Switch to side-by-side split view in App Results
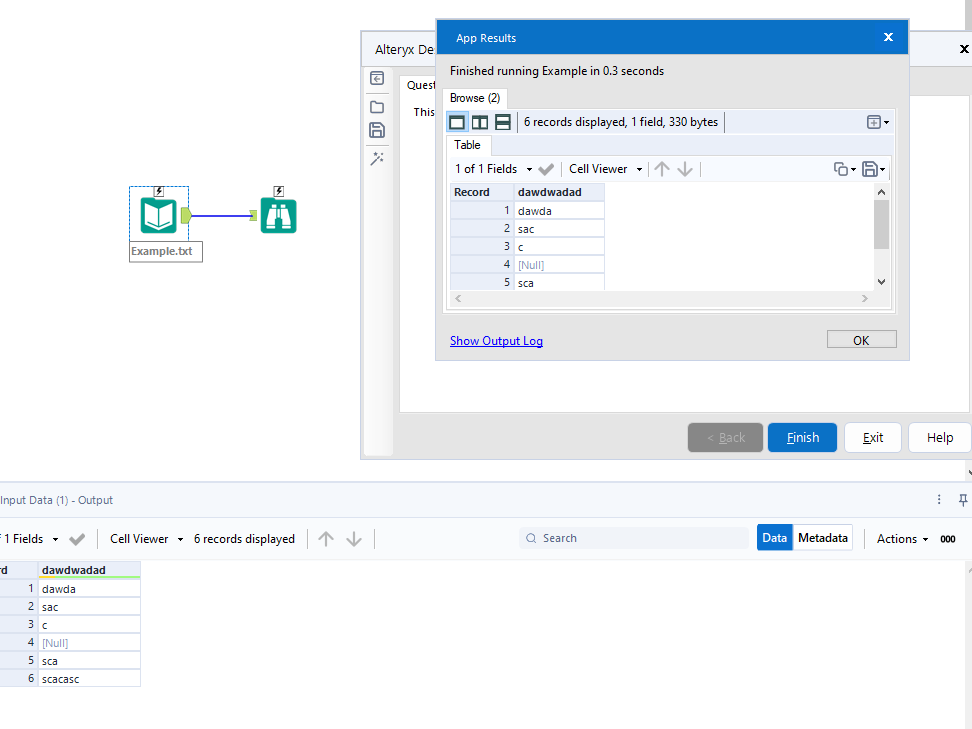The height and width of the screenshot is (729, 972). point(480,122)
